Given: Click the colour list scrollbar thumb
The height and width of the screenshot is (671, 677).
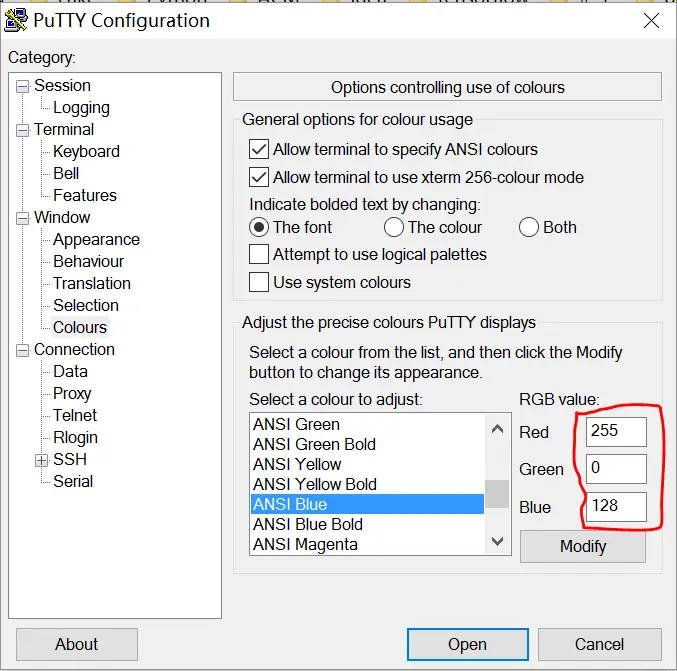Looking at the screenshot, I should (x=497, y=494).
